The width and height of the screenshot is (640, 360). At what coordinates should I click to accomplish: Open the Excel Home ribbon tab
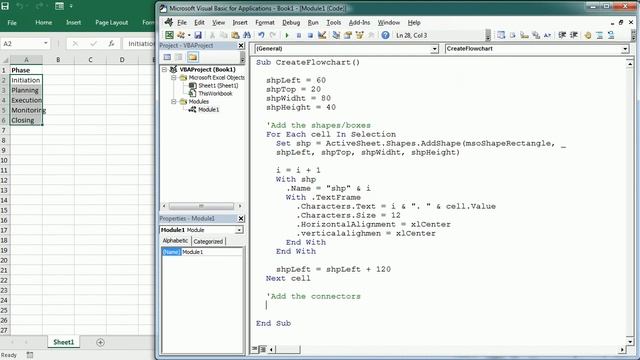[x=43, y=23]
